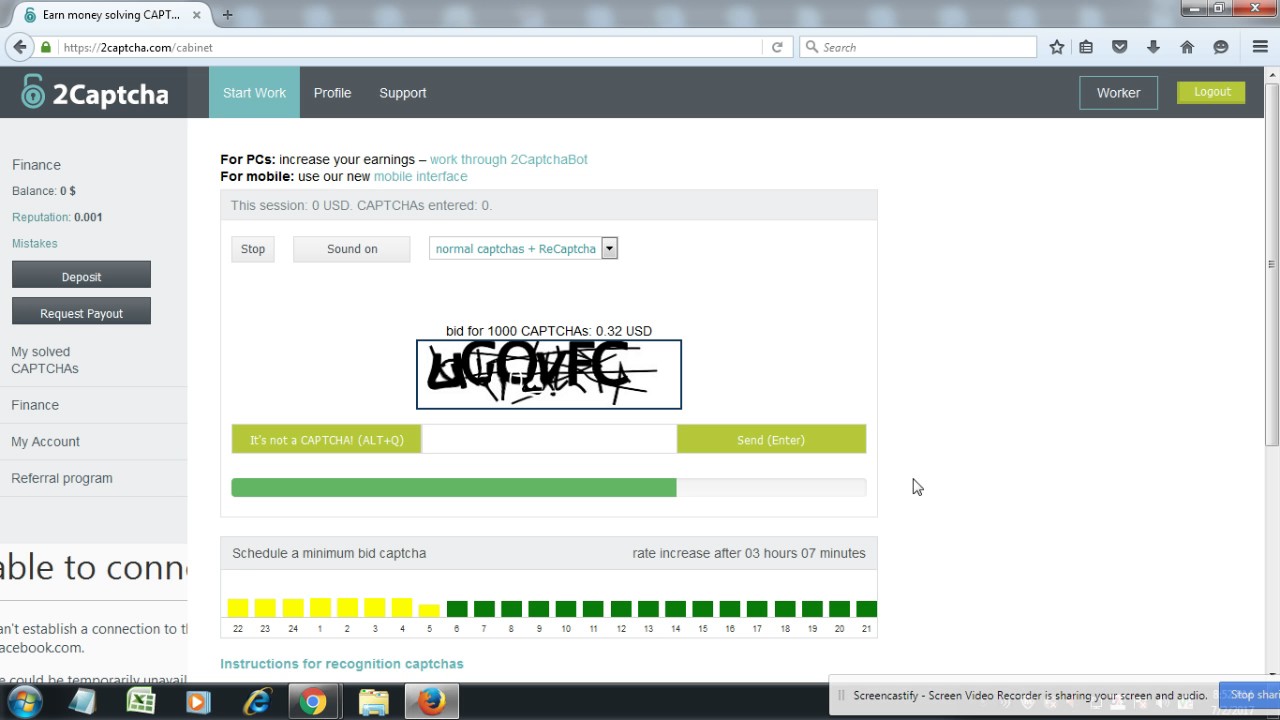The width and height of the screenshot is (1280, 720).
Task: Go to the Firefox home icon
Action: tap(1187, 47)
